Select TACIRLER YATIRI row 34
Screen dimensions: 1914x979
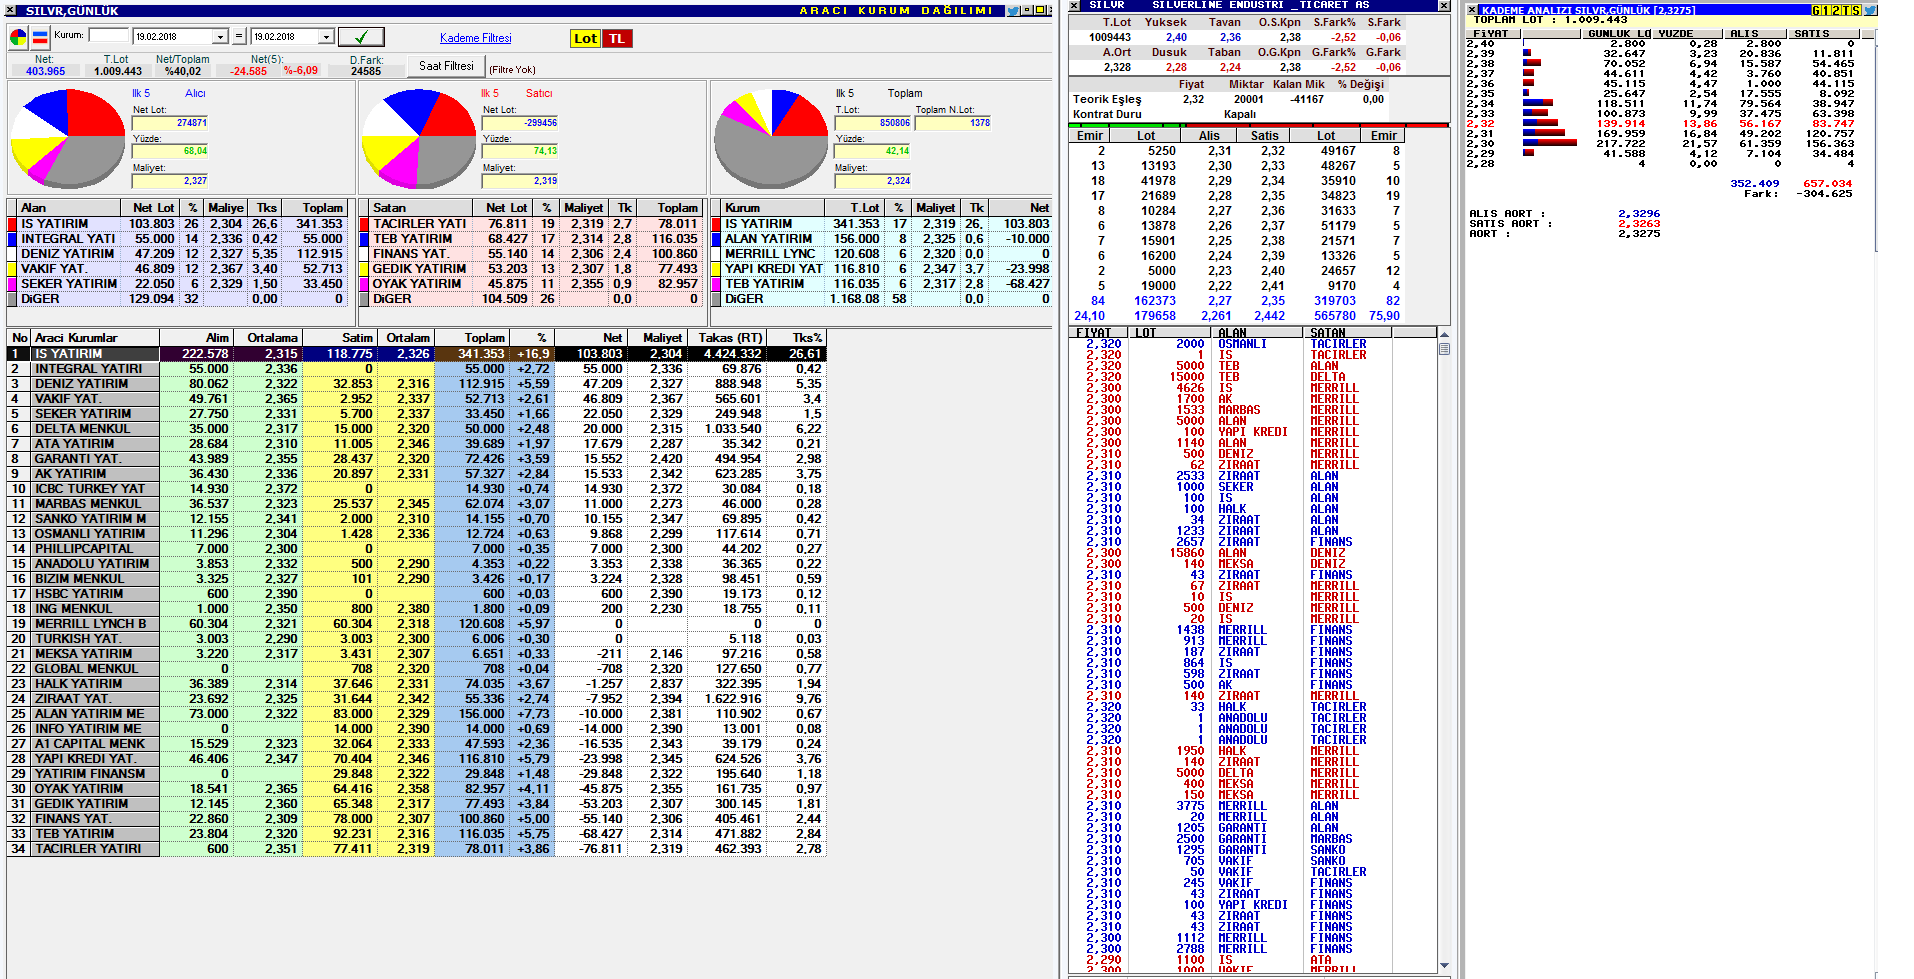(x=416, y=849)
